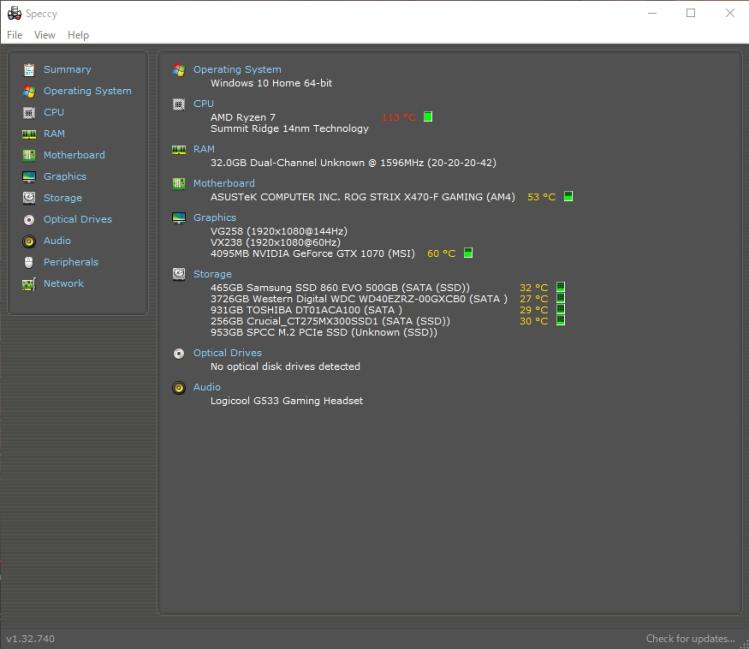Click the Network icon in sidebar
Viewport: 749px width, 649px height.
pyautogui.click(x=29, y=284)
